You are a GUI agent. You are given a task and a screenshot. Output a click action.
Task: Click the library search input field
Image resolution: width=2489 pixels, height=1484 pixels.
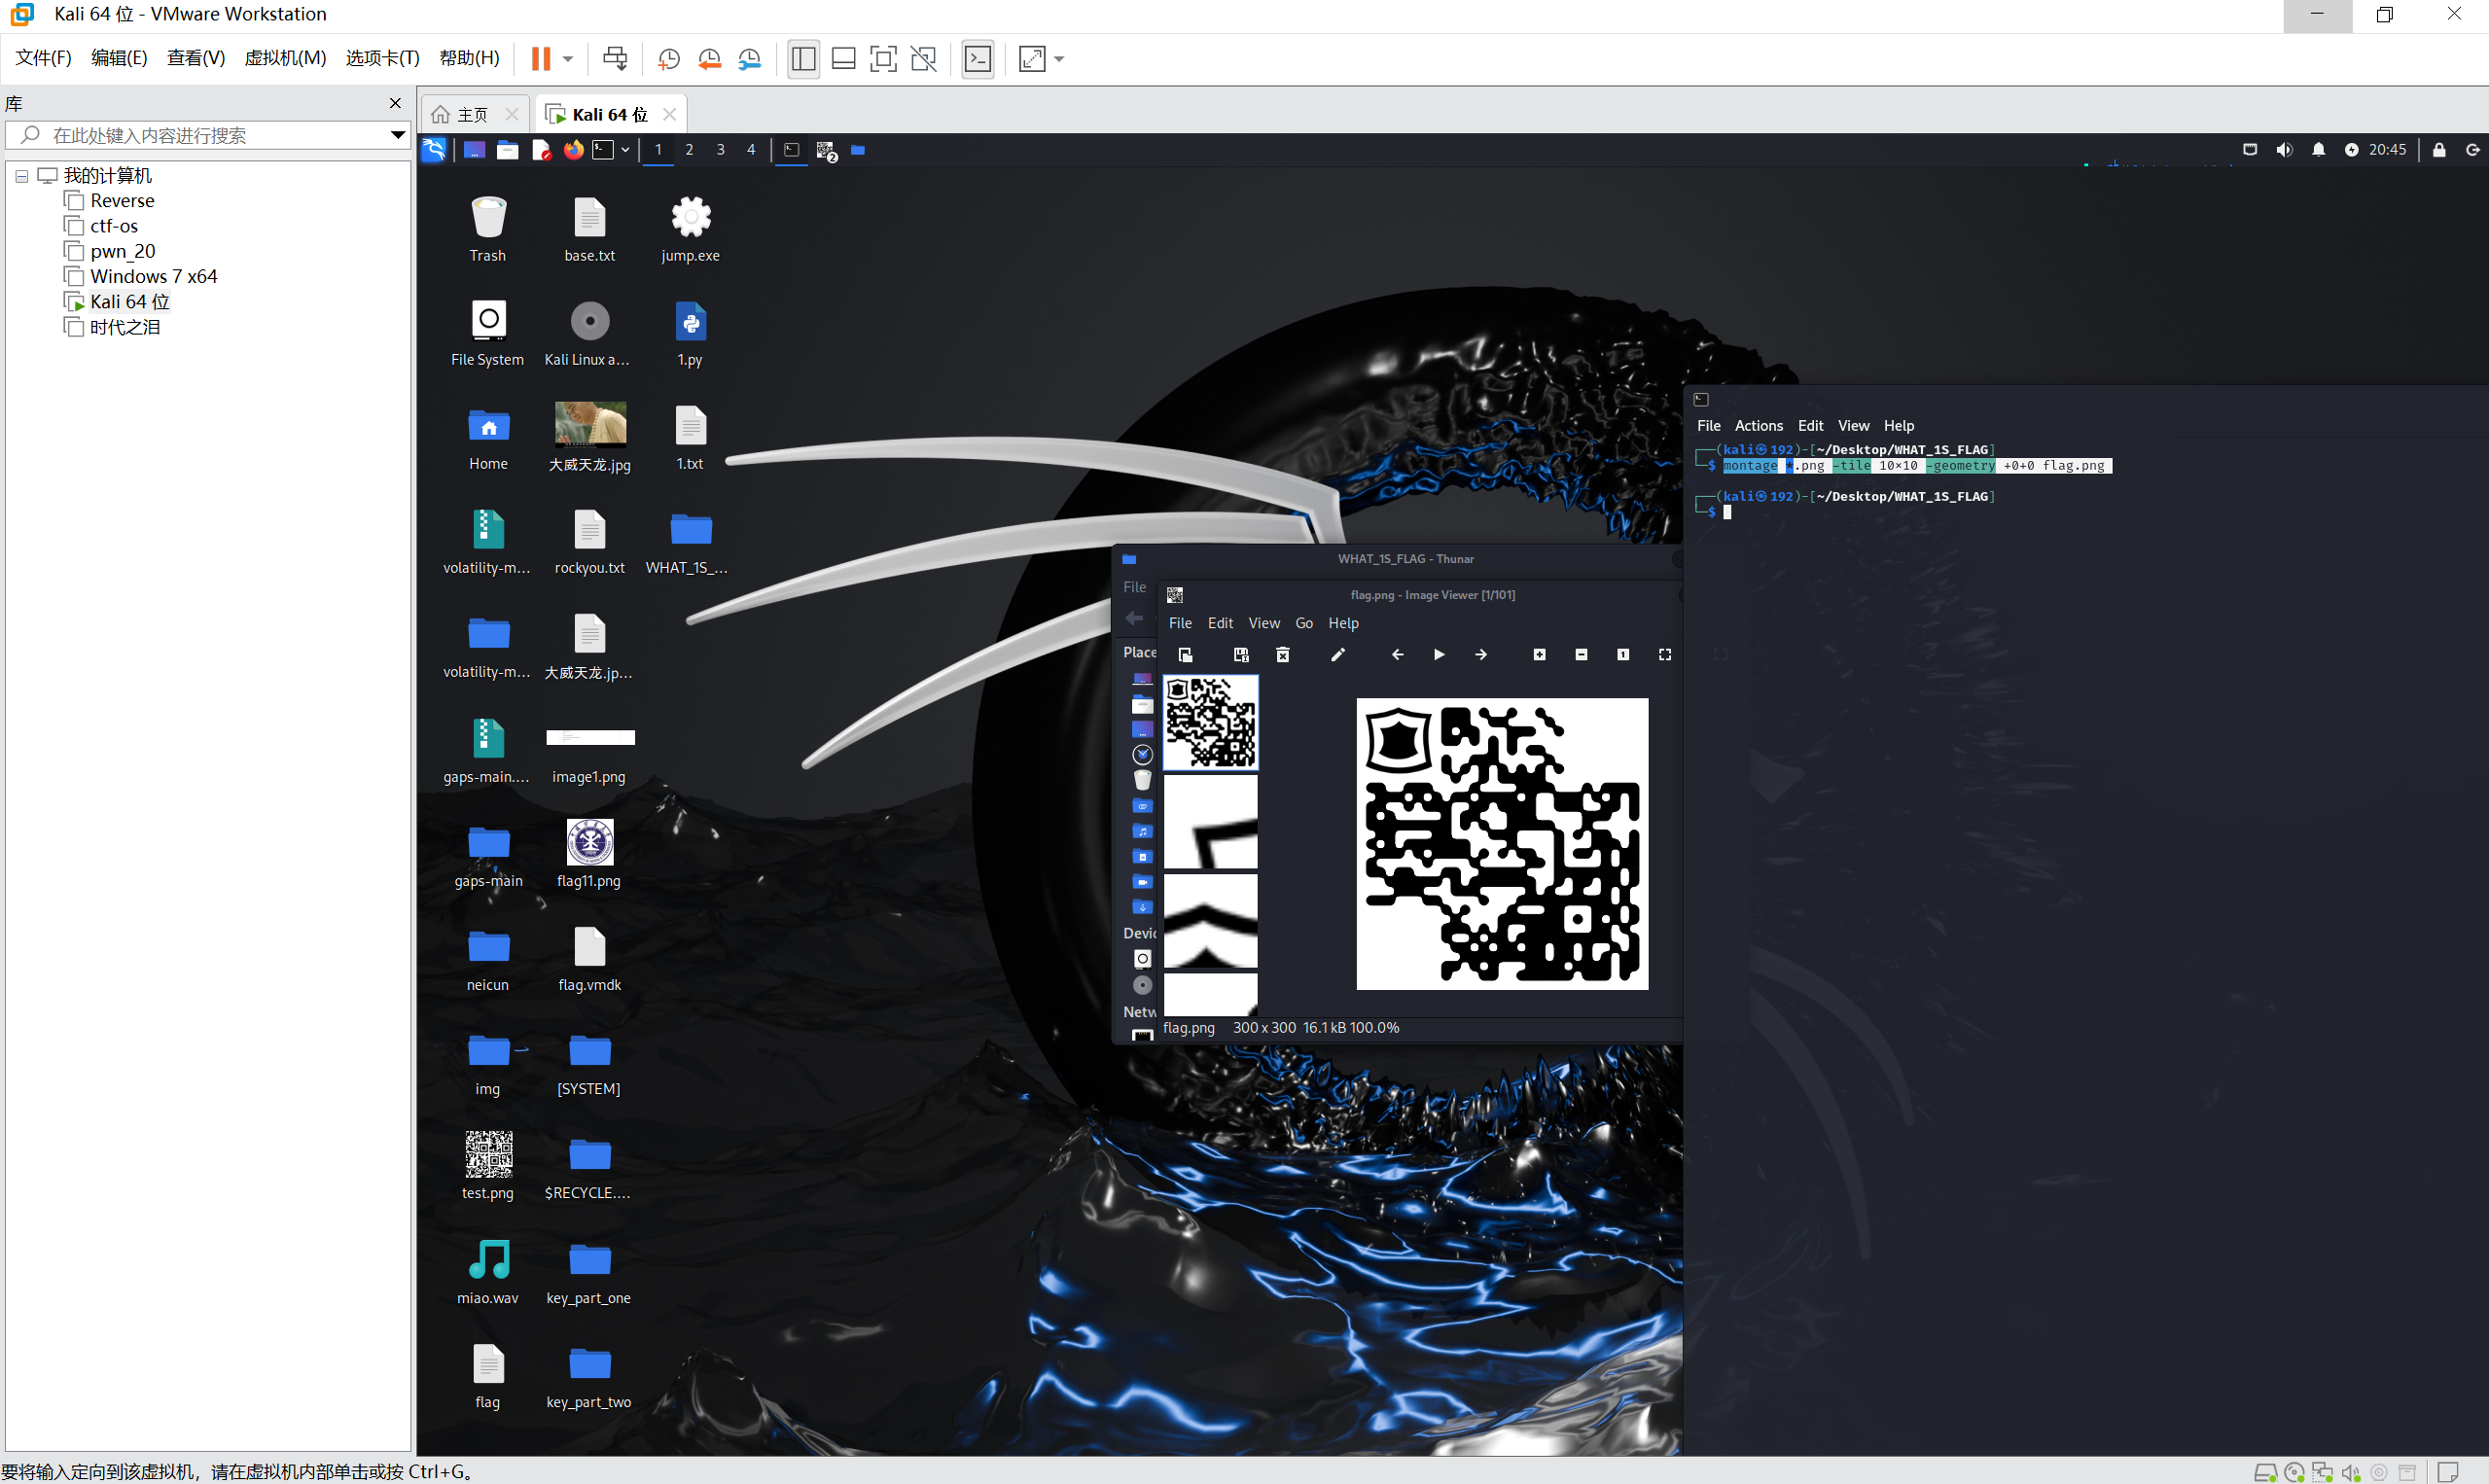pos(200,135)
